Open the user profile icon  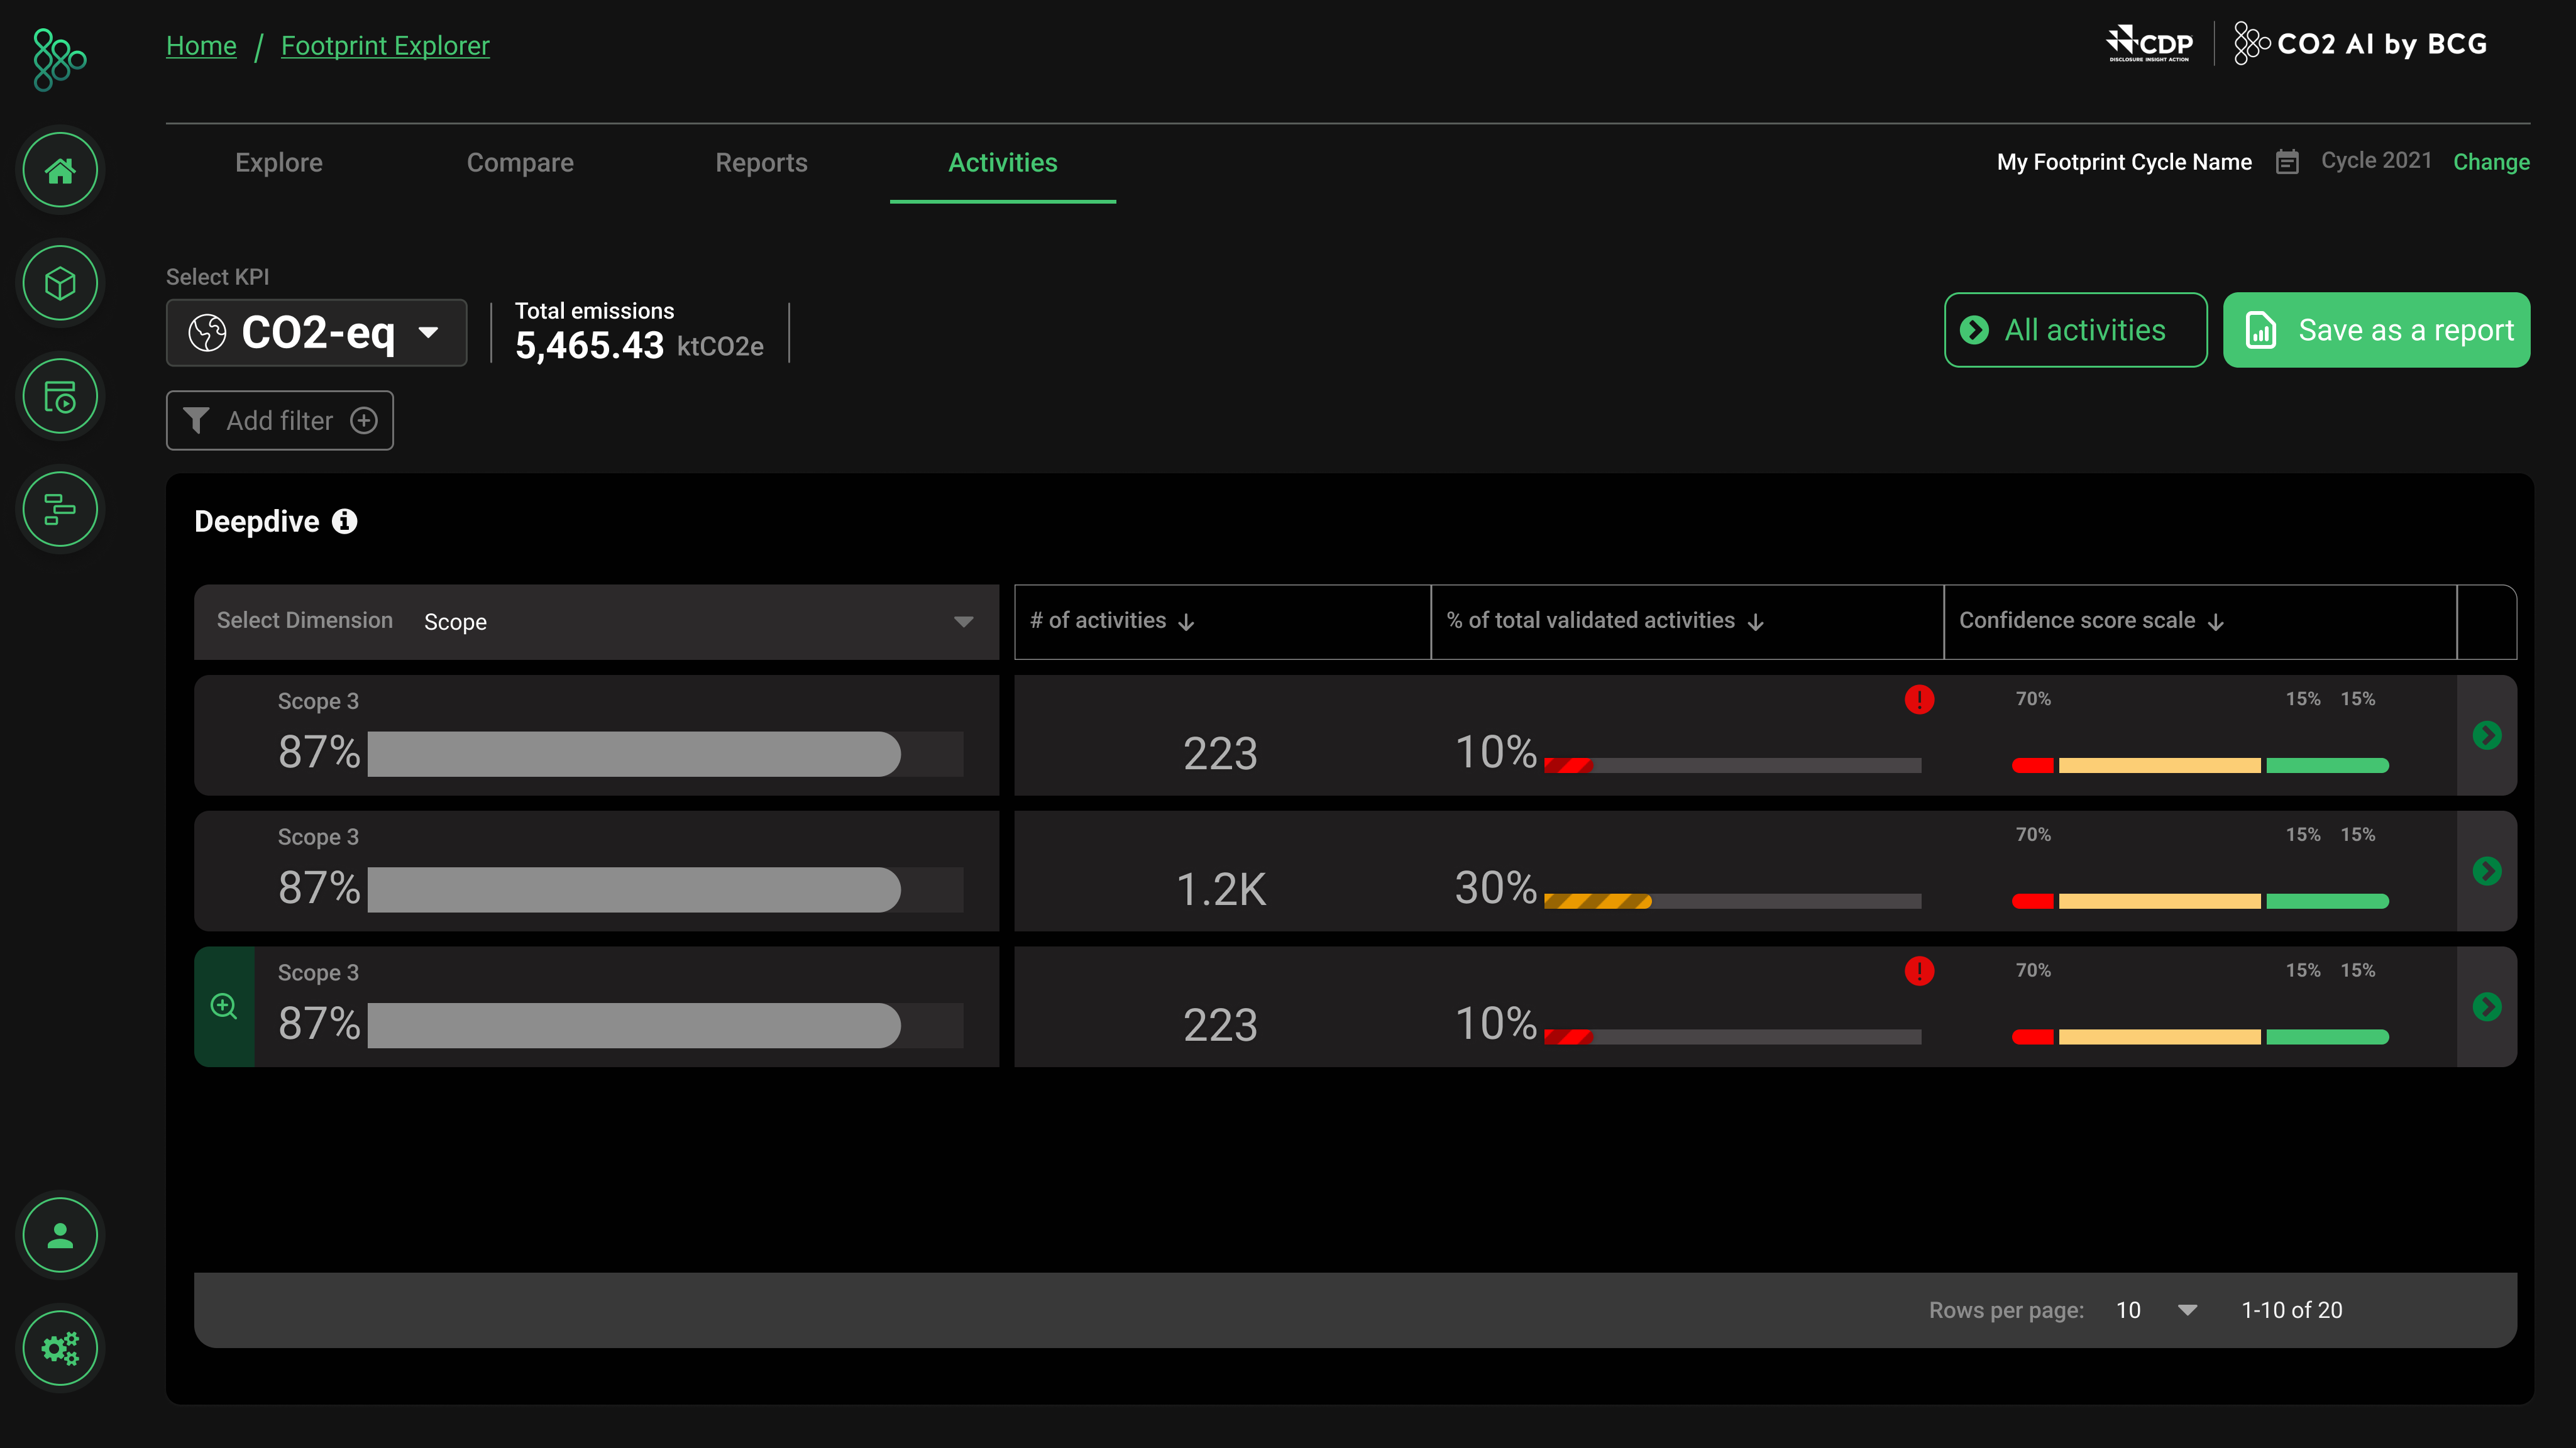60,1236
